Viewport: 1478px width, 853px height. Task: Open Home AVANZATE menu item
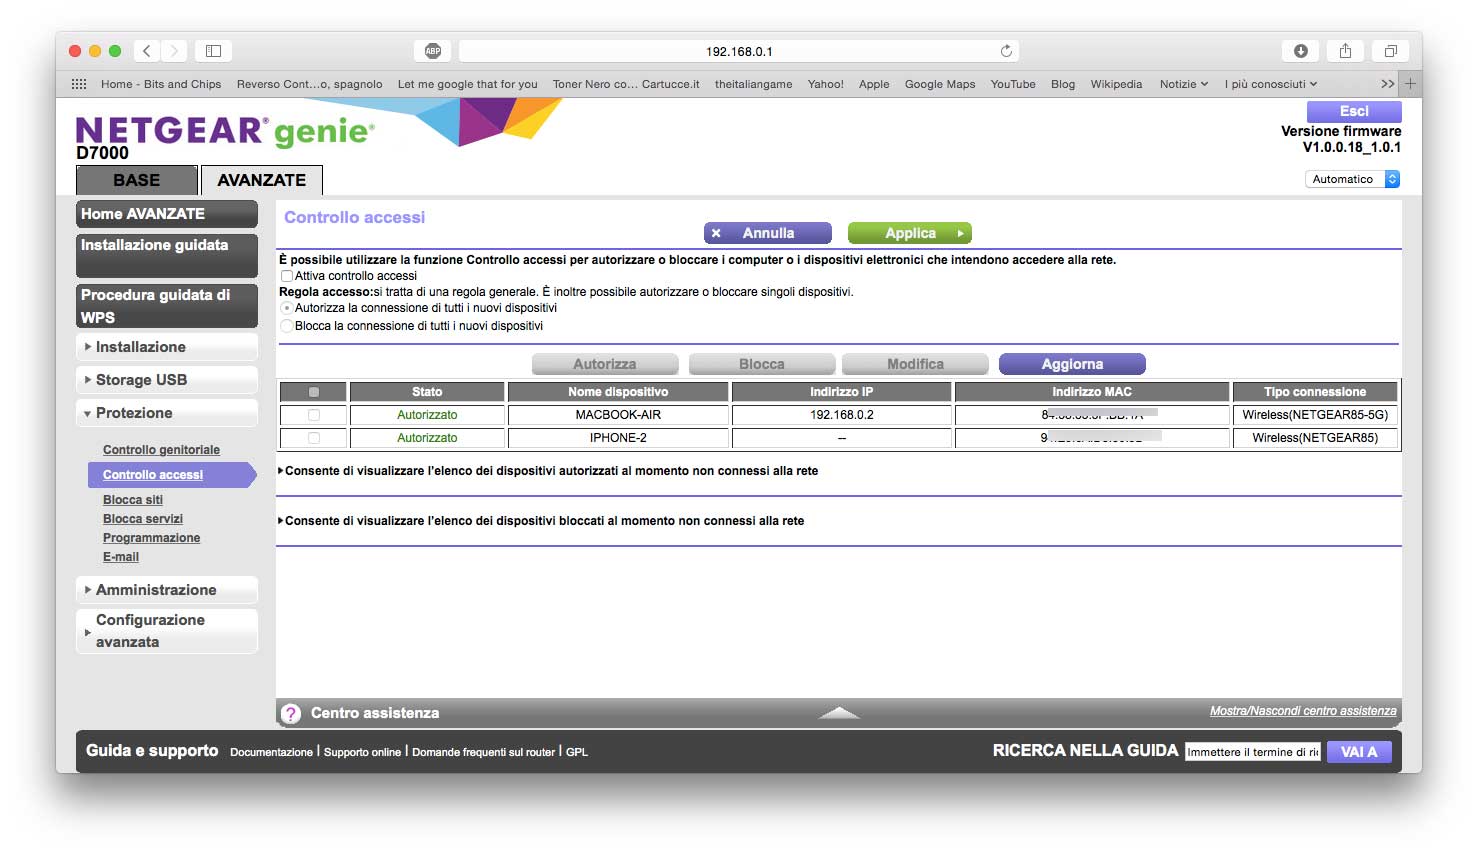(167, 214)
